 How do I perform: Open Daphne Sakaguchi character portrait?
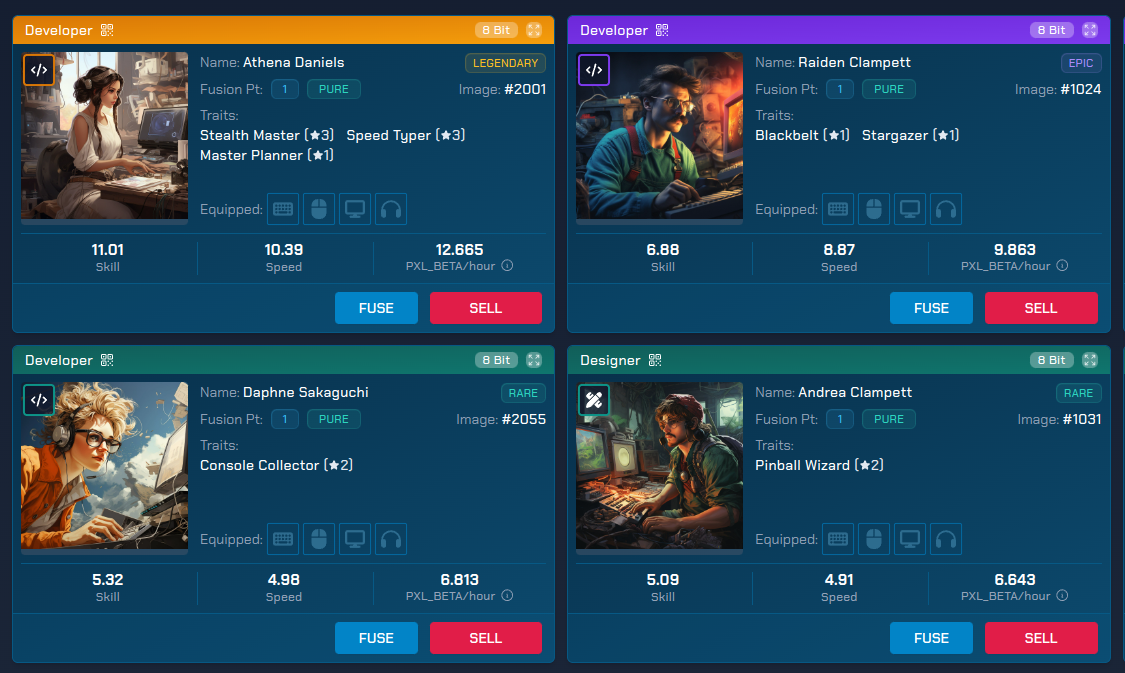pos(105,467)
